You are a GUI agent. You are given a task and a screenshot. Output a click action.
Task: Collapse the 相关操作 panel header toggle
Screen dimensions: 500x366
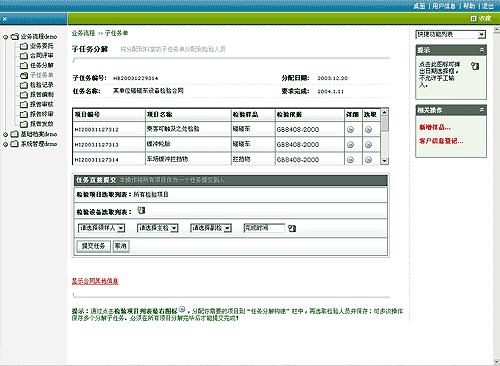(x=482, y=110)
